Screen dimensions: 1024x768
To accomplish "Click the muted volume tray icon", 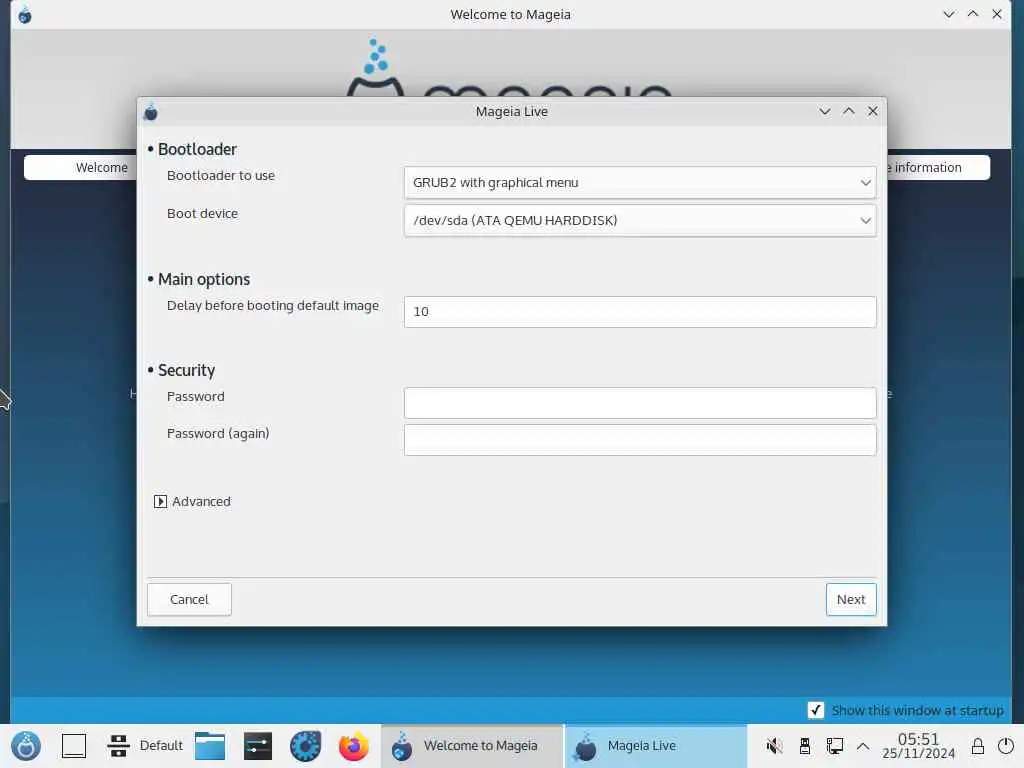I will [x=775, y=746].
